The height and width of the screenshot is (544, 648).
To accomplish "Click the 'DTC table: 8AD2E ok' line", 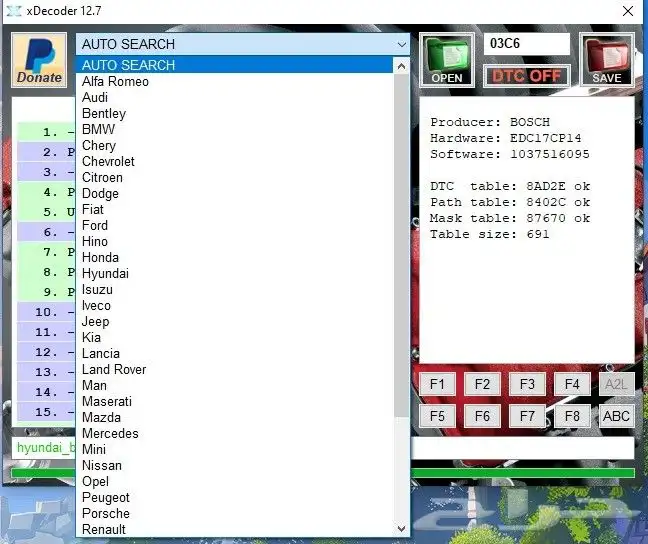I will (510, 186).
